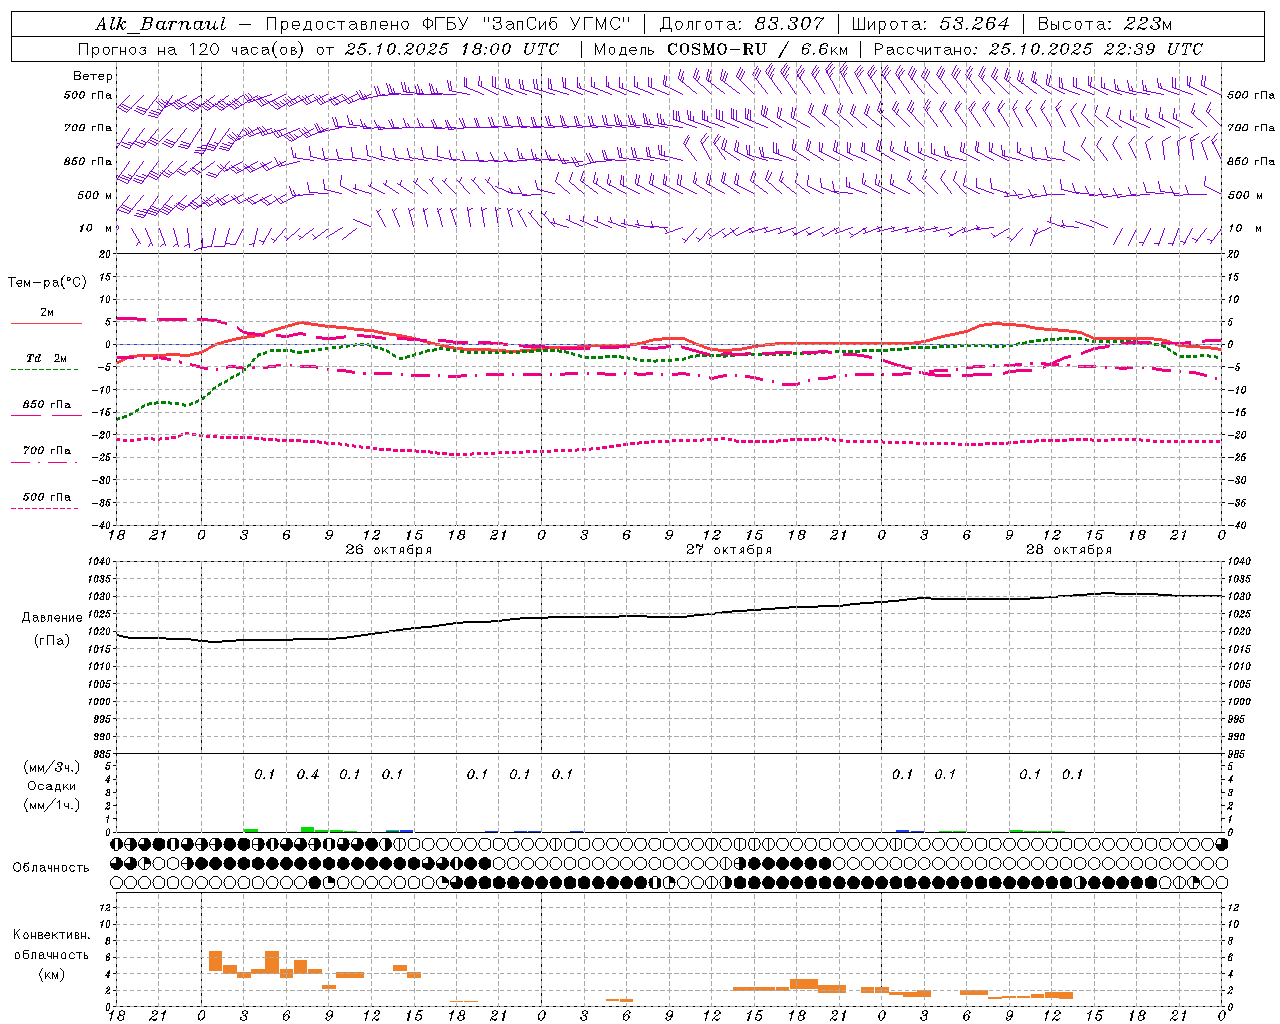The width and height of the screenshot is (1280, 1024).
Task: Click the Конвективн. label of convective cloud panel
Action: (52, 935)
